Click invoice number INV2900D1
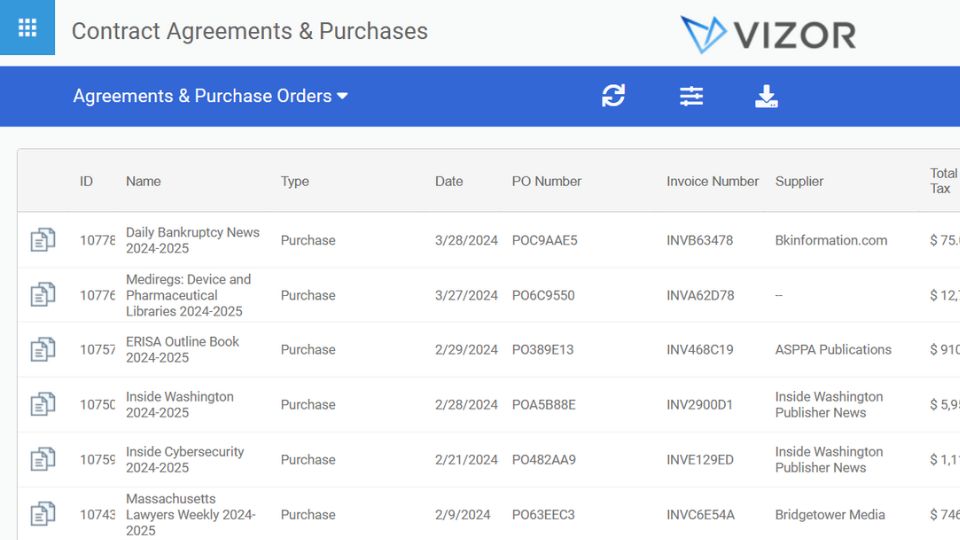This screenshot has height=540, width=960. 699,405
